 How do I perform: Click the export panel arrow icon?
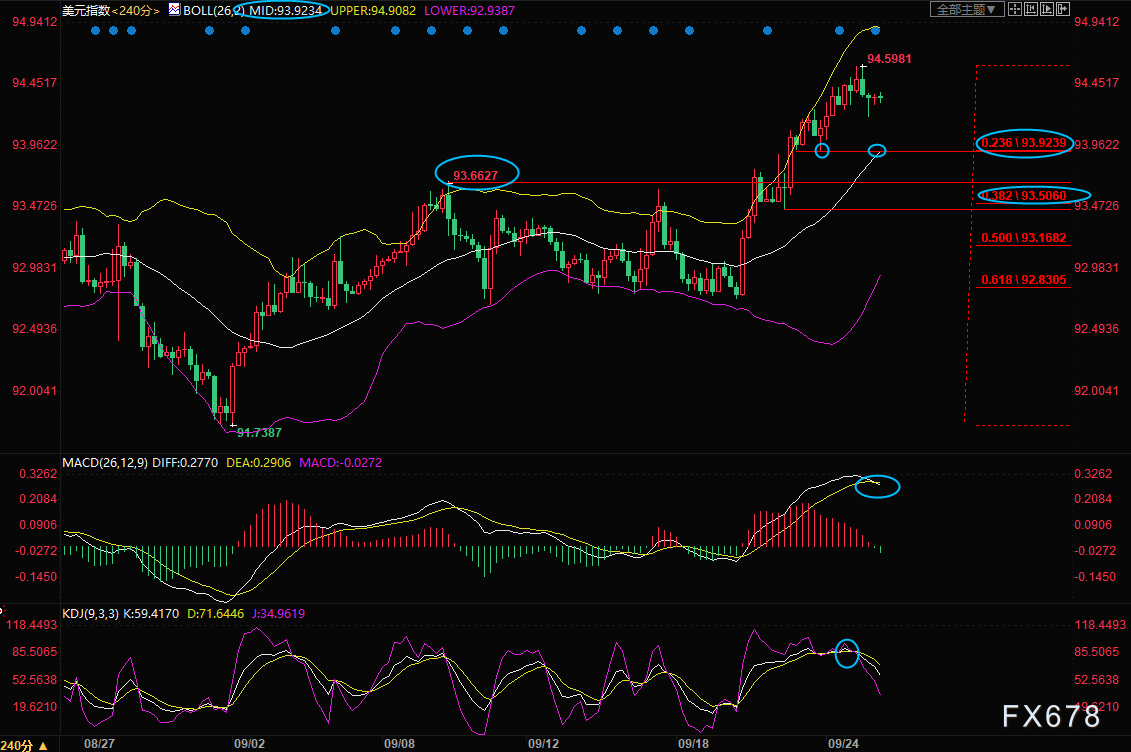[x=1063, y=9]
